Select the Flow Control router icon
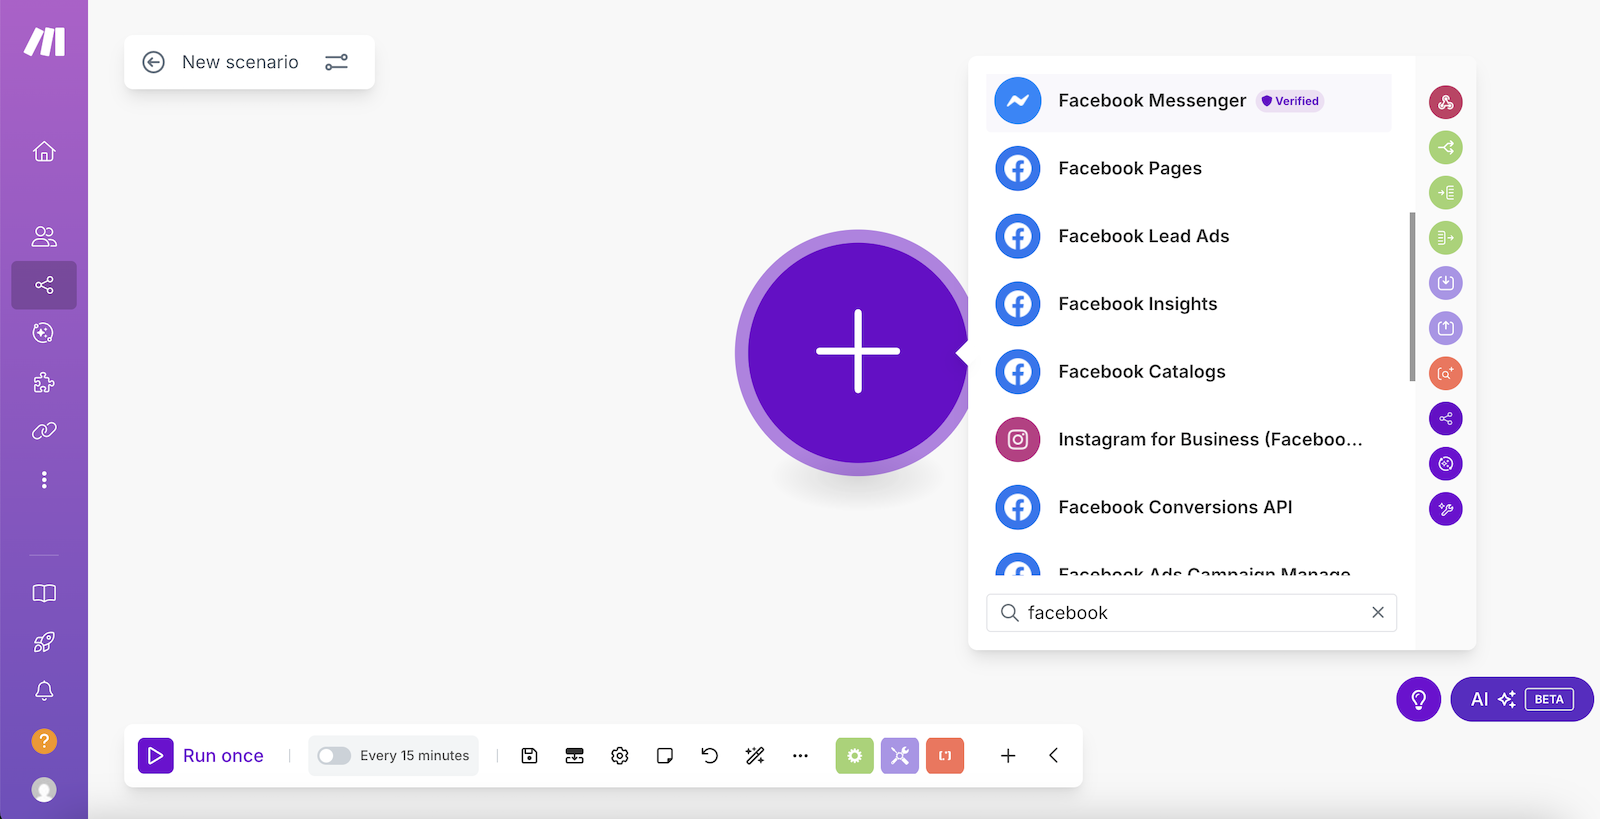This screenshot has width=1600, height=819. tap(1445, 148)
